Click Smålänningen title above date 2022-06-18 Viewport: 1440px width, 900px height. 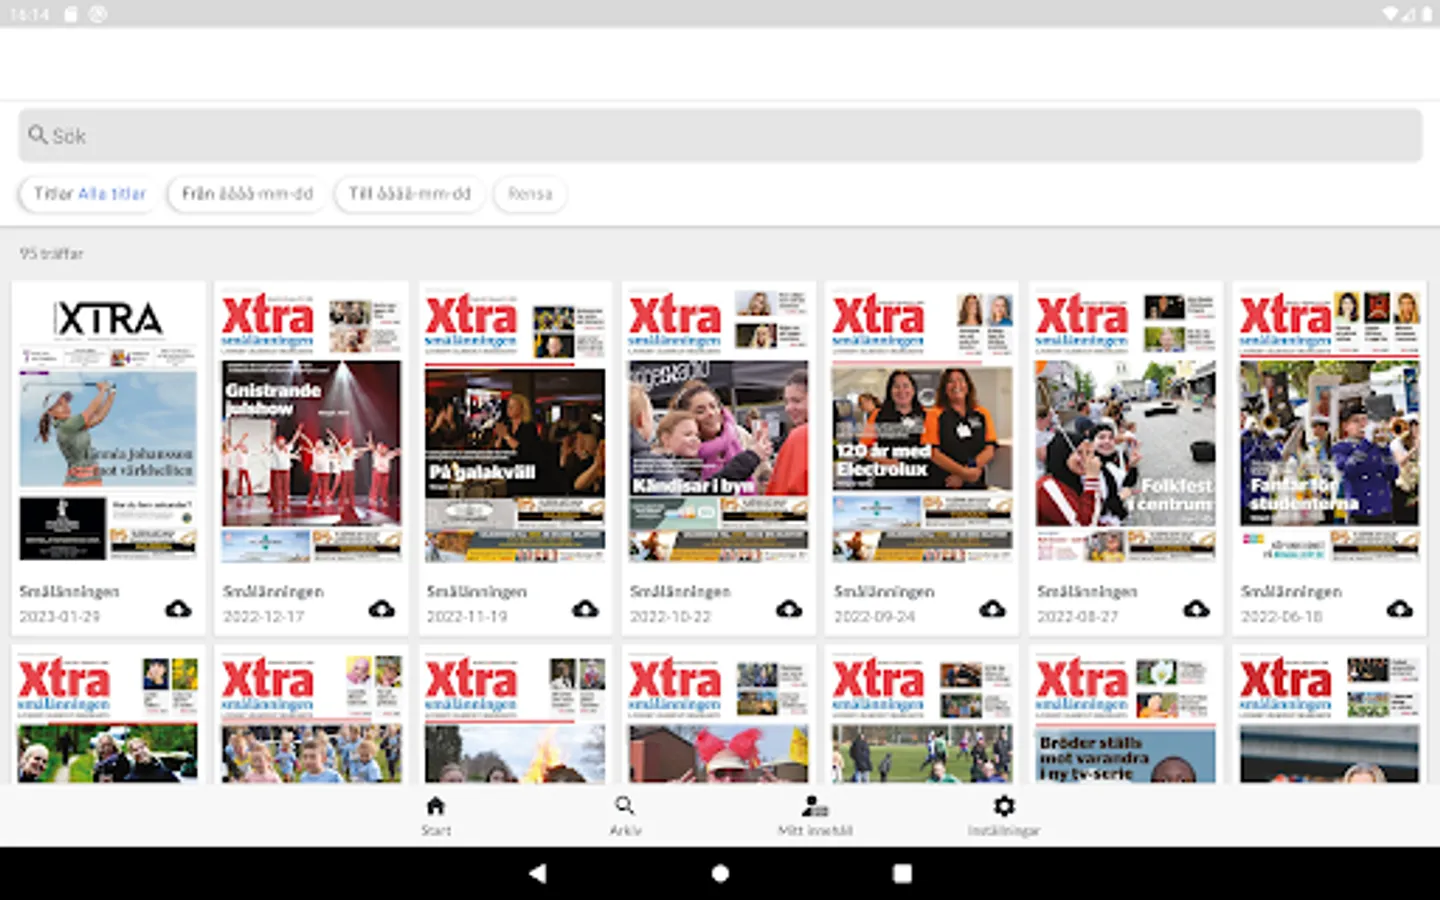(1291, 592)
